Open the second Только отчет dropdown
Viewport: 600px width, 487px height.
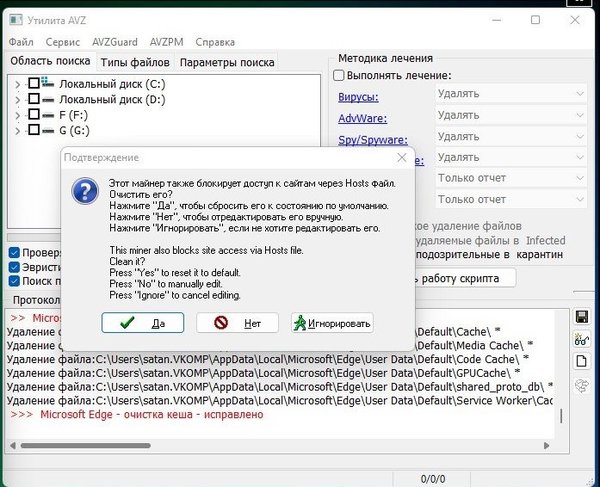click(x=511, y=199)
